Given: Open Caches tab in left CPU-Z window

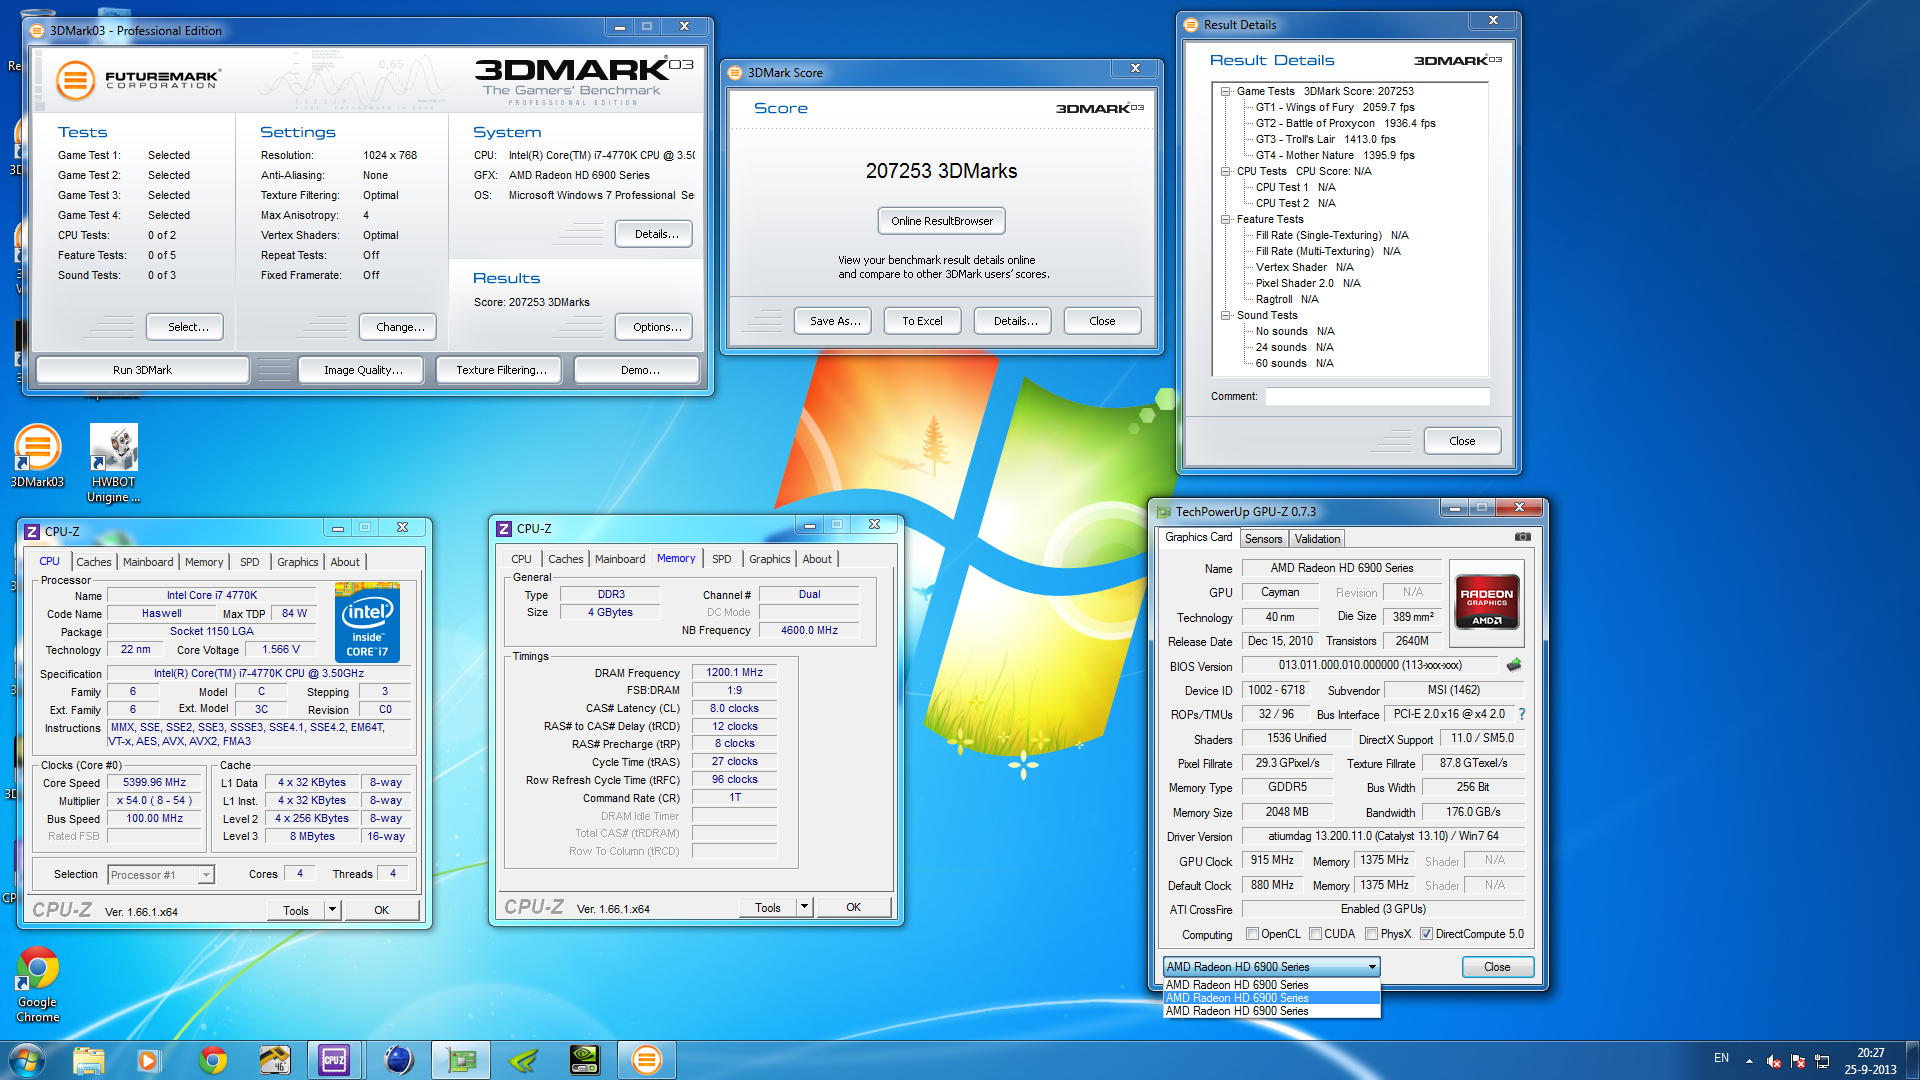Looking at the screenshot, I should point(94,562).
